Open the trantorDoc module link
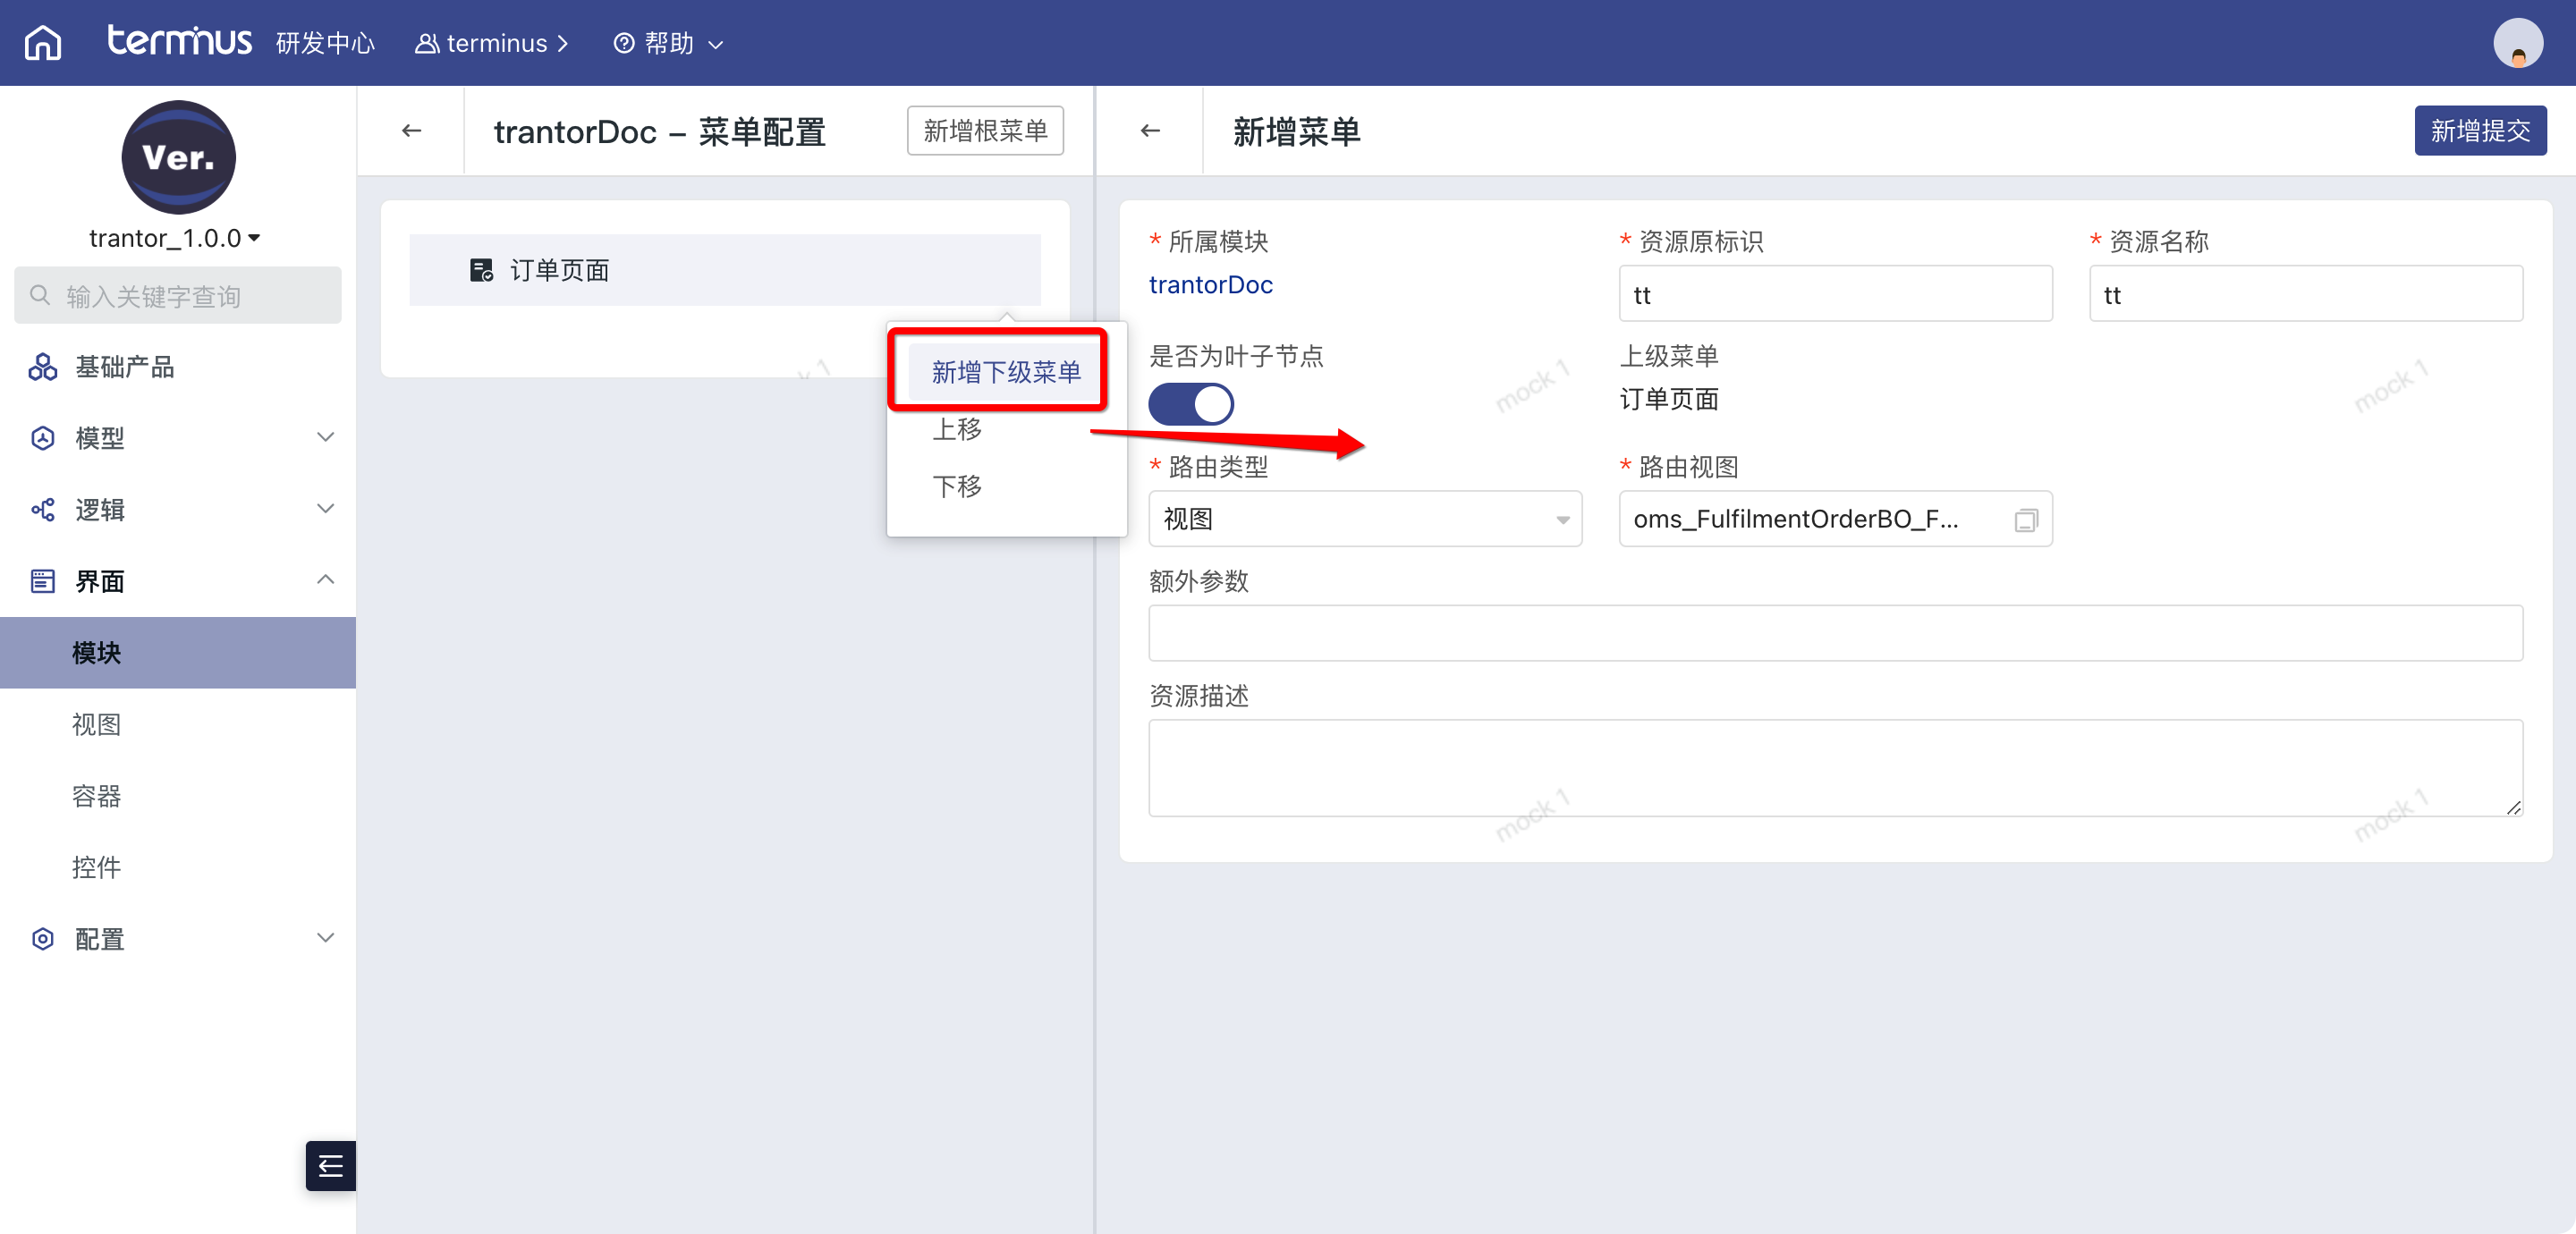This screenshot has height=1234, width=2576. click(x=1210, y=285)
